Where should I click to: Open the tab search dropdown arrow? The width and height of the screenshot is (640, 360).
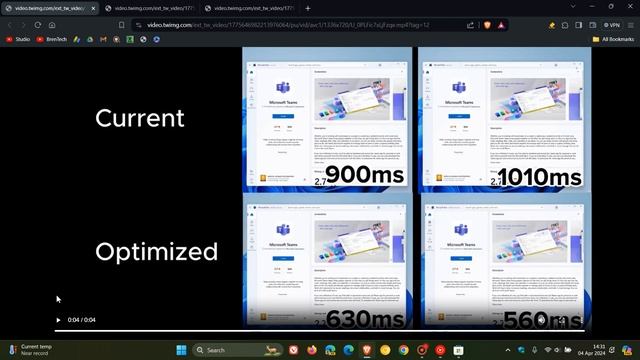coord(573,7)
